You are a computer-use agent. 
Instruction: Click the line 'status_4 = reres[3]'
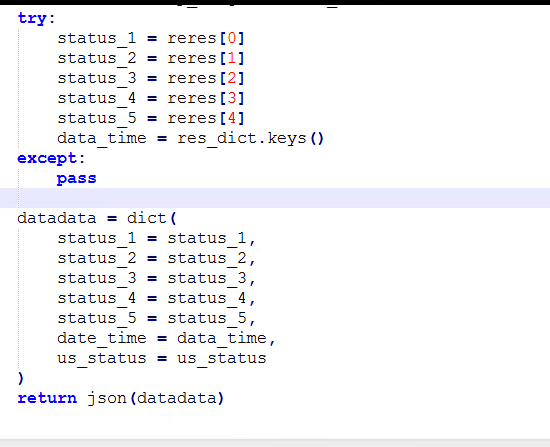tap(150, 98)
